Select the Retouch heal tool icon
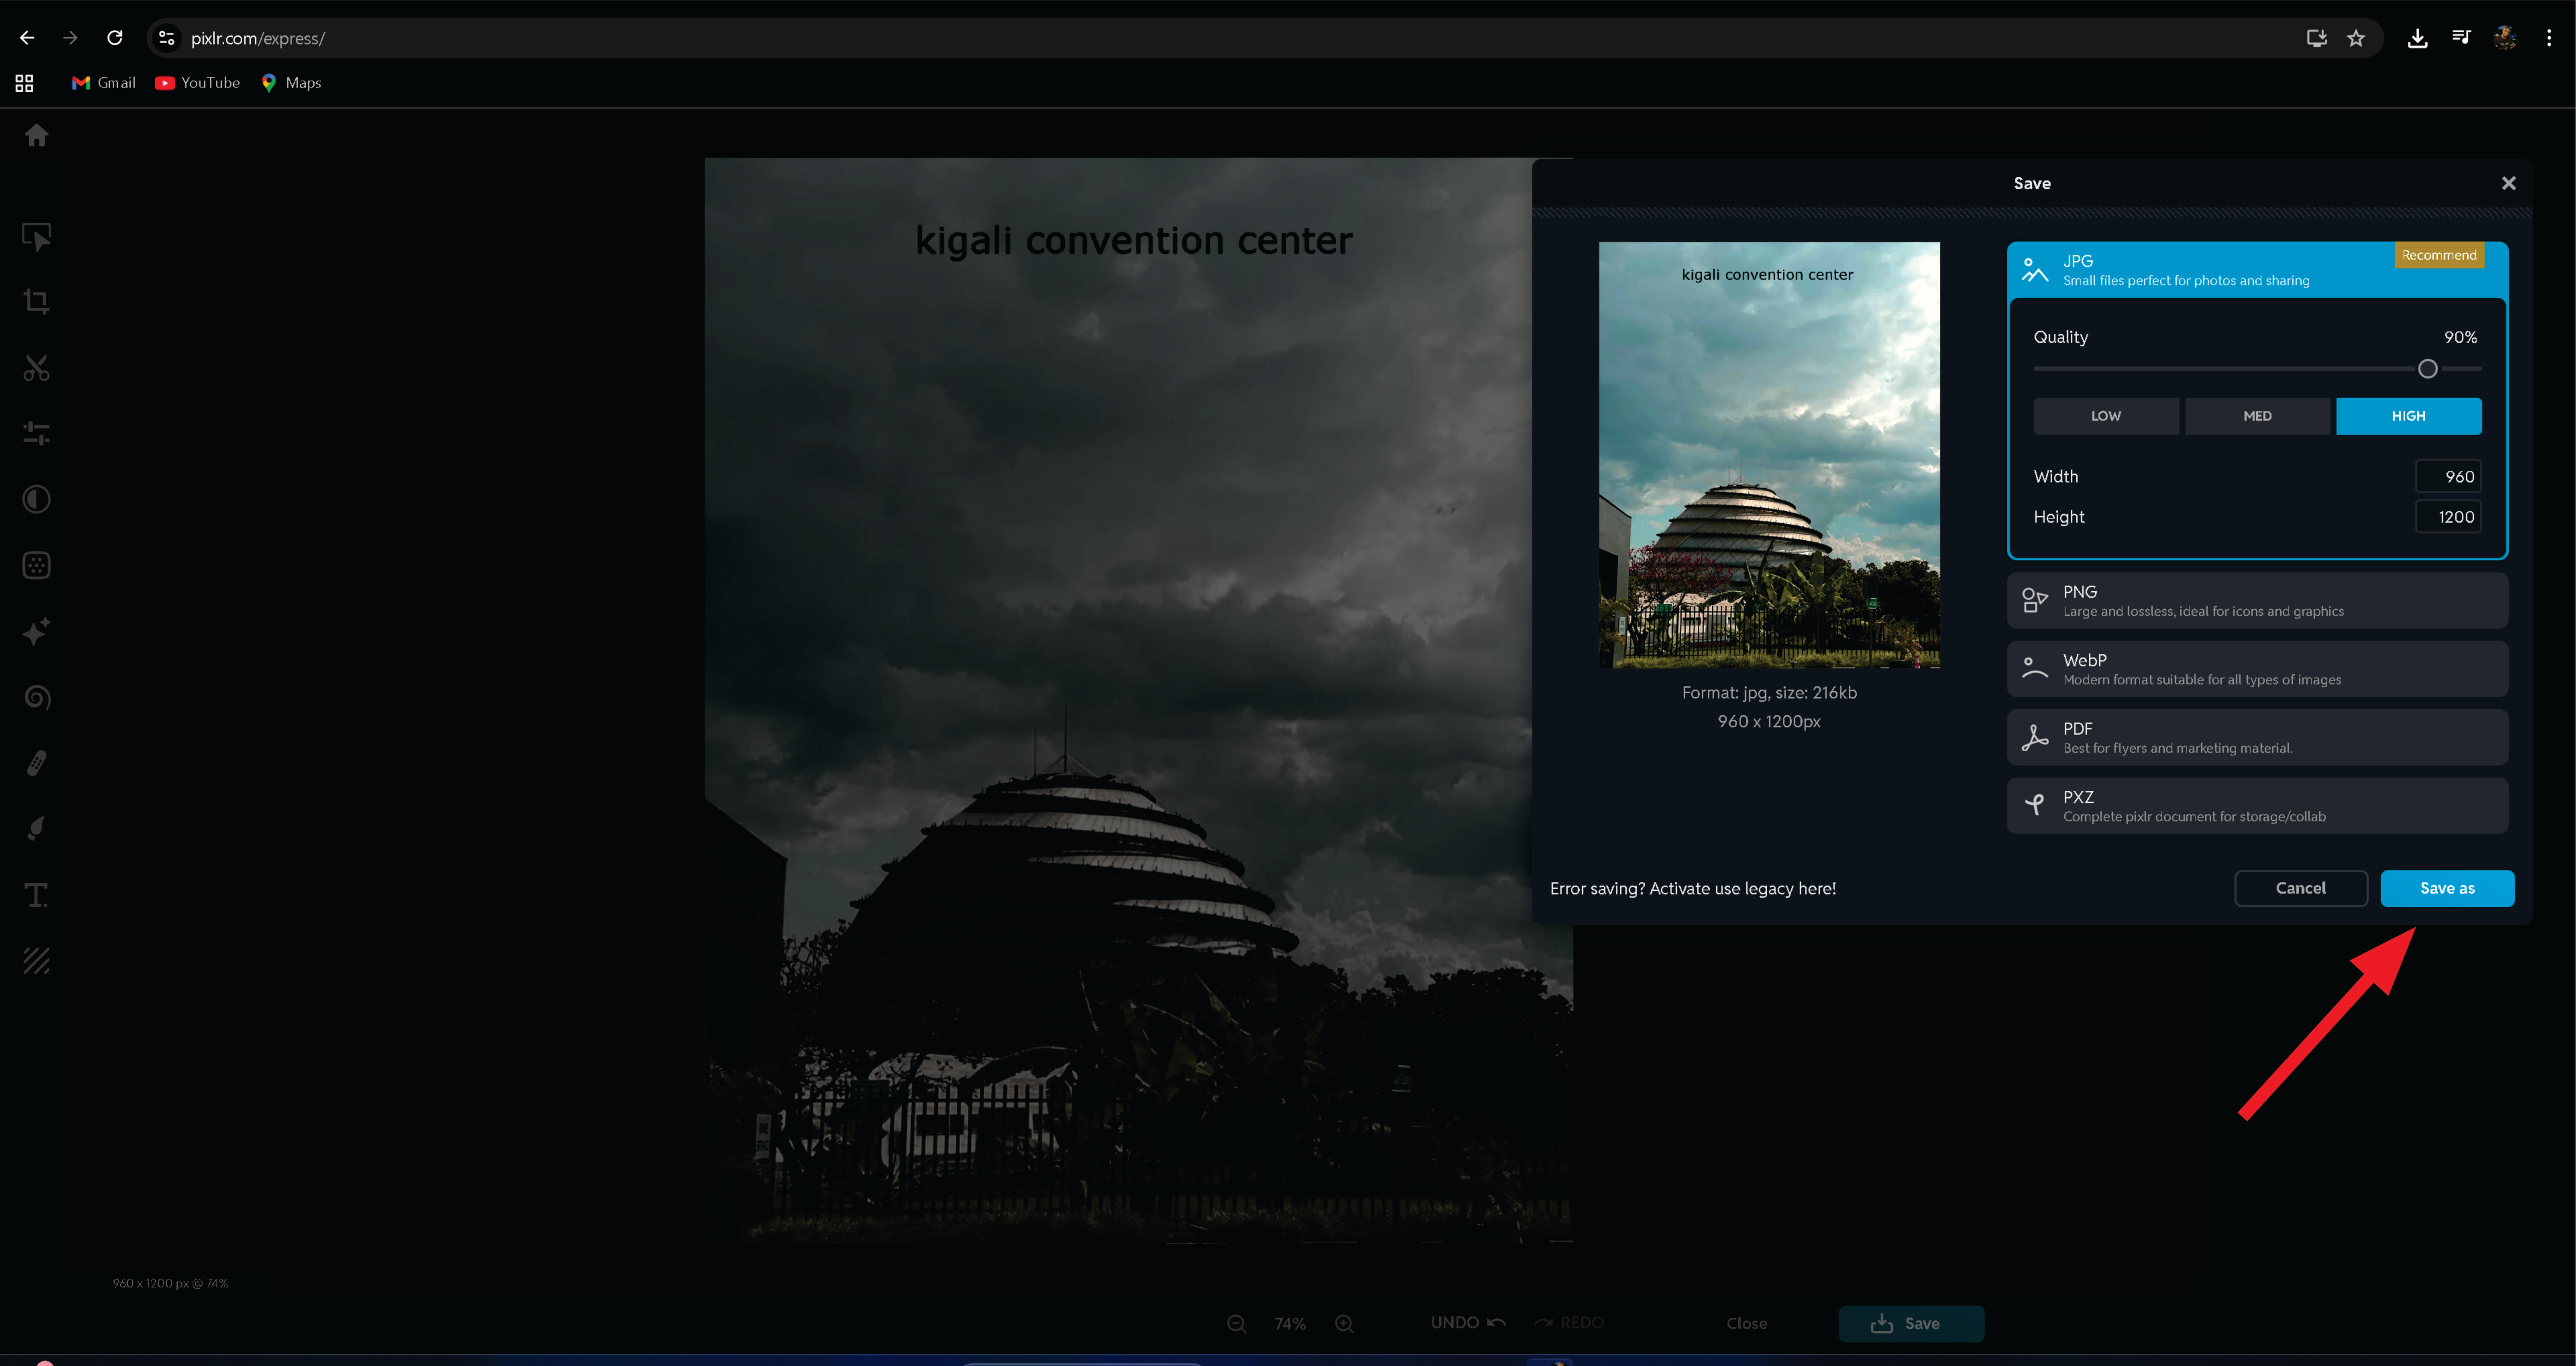The image size is (2576, 1366). tap(37, 763)
